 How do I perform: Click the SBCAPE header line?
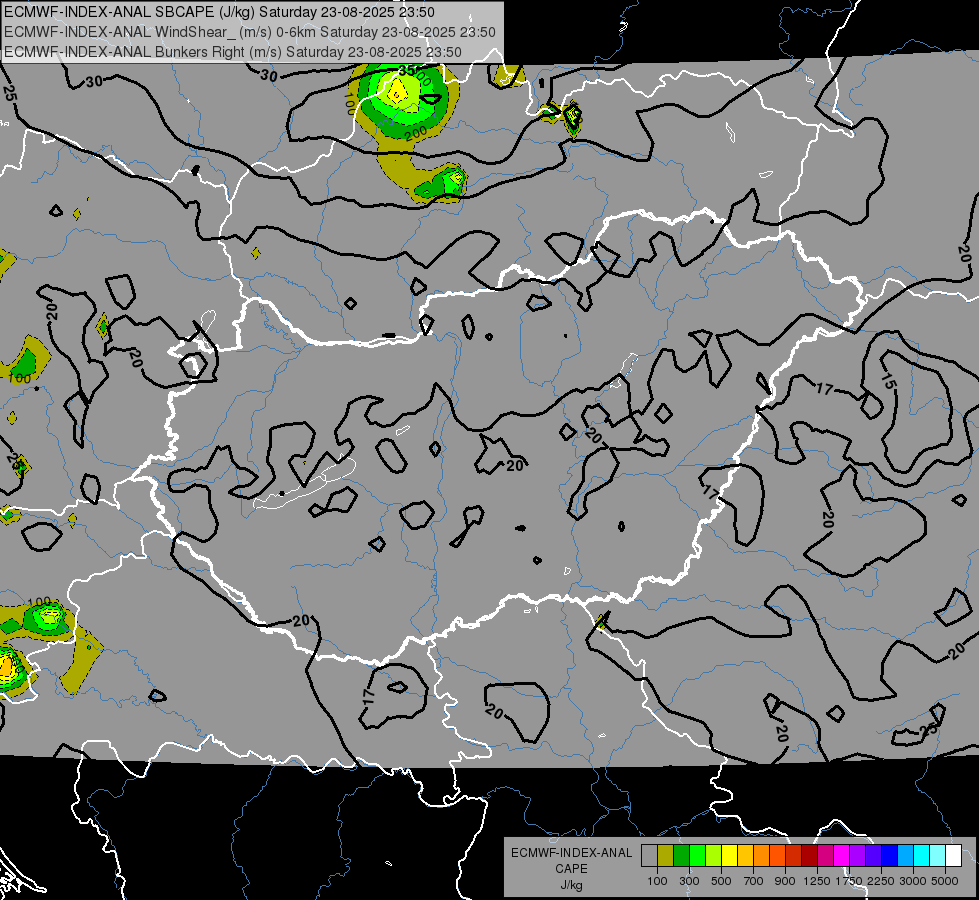click(x=219, y=12)
